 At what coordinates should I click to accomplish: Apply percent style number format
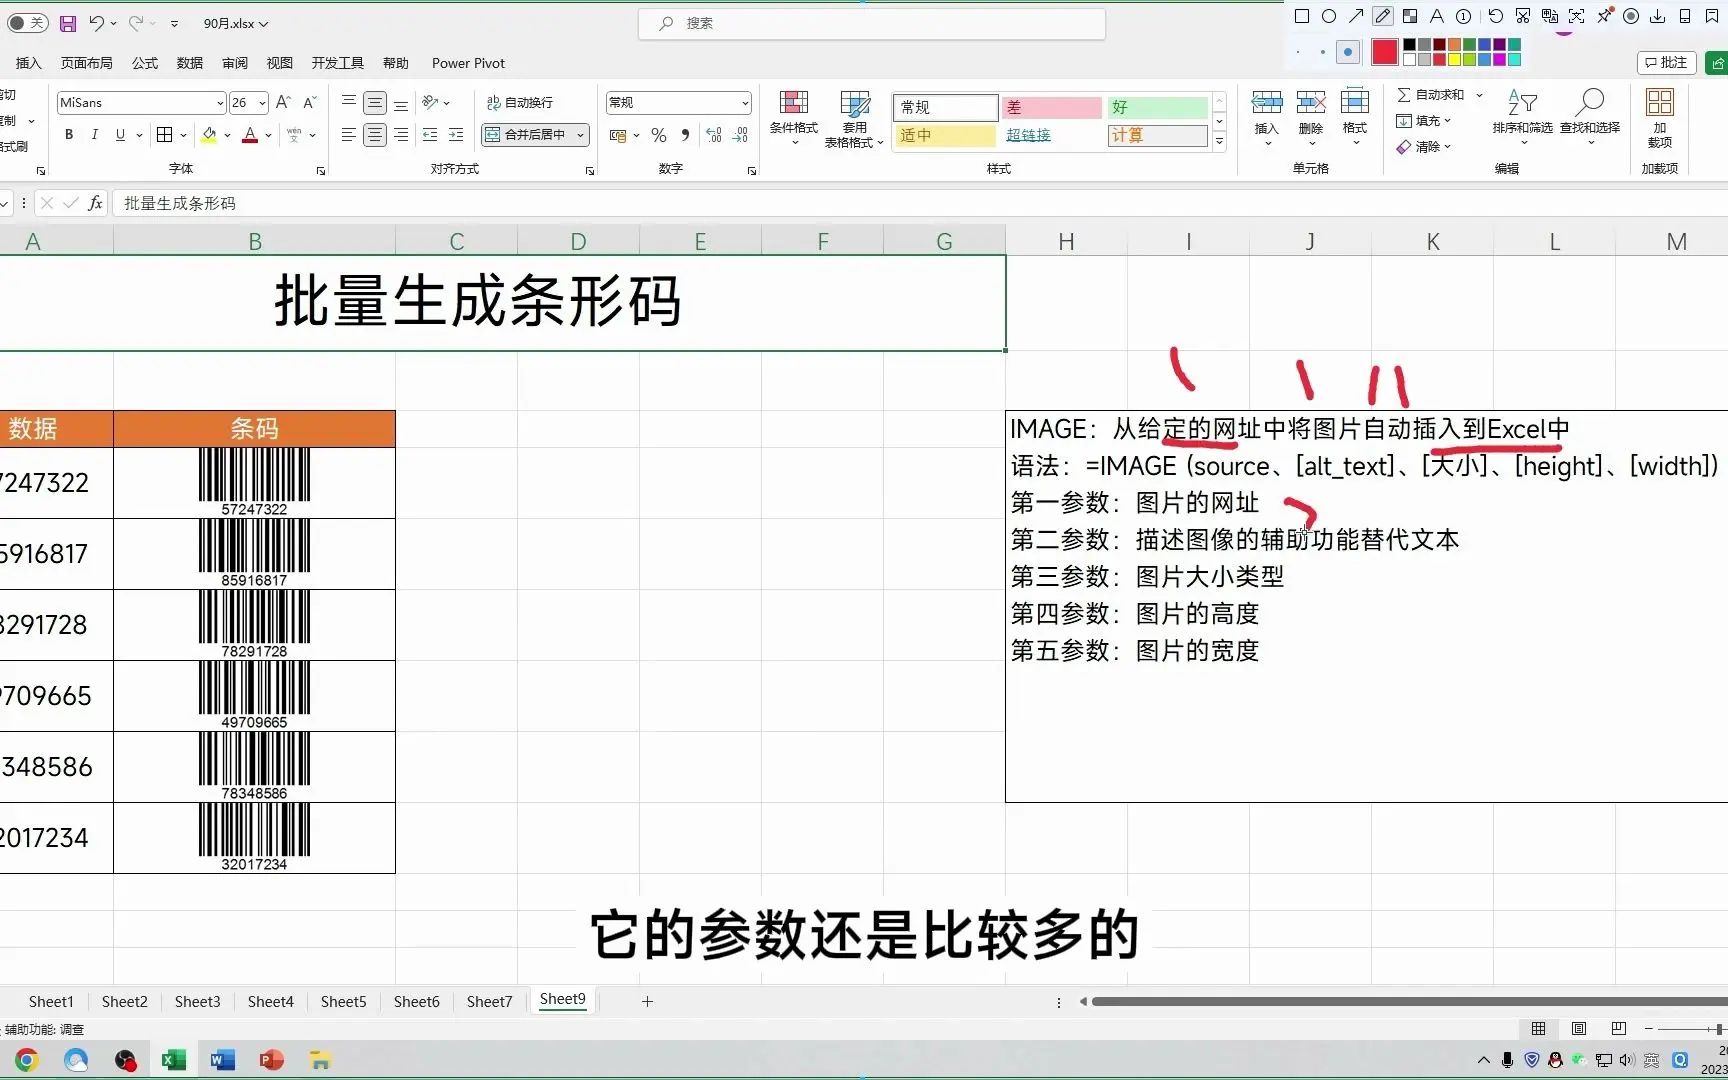[659, 135]
